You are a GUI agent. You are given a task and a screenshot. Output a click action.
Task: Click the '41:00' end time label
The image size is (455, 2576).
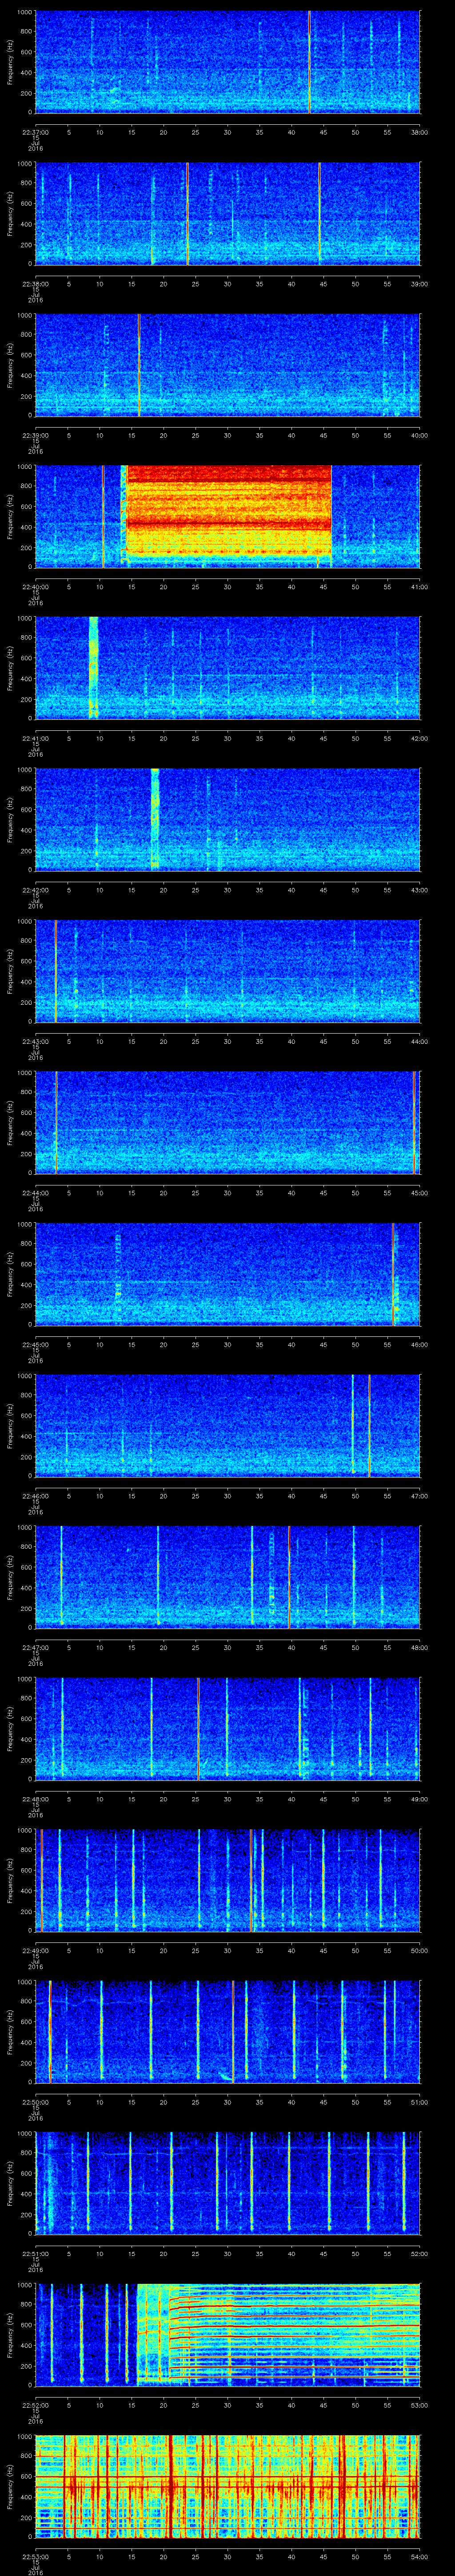(419, 587)
